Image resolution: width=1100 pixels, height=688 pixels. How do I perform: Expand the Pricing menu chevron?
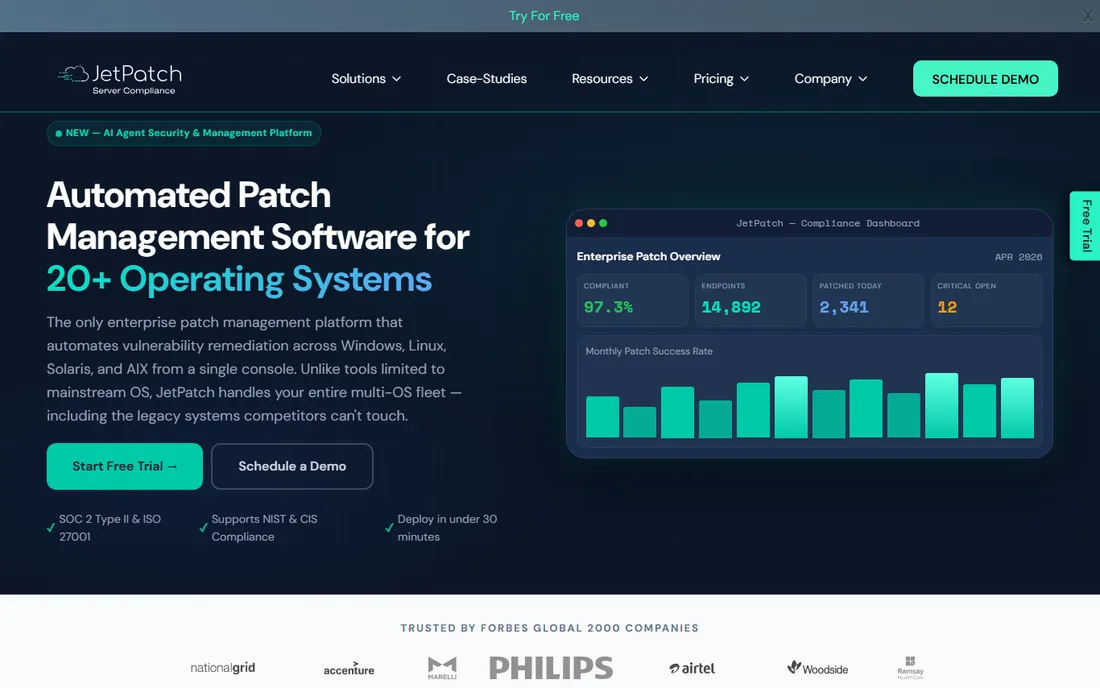[x=744, y=79]
